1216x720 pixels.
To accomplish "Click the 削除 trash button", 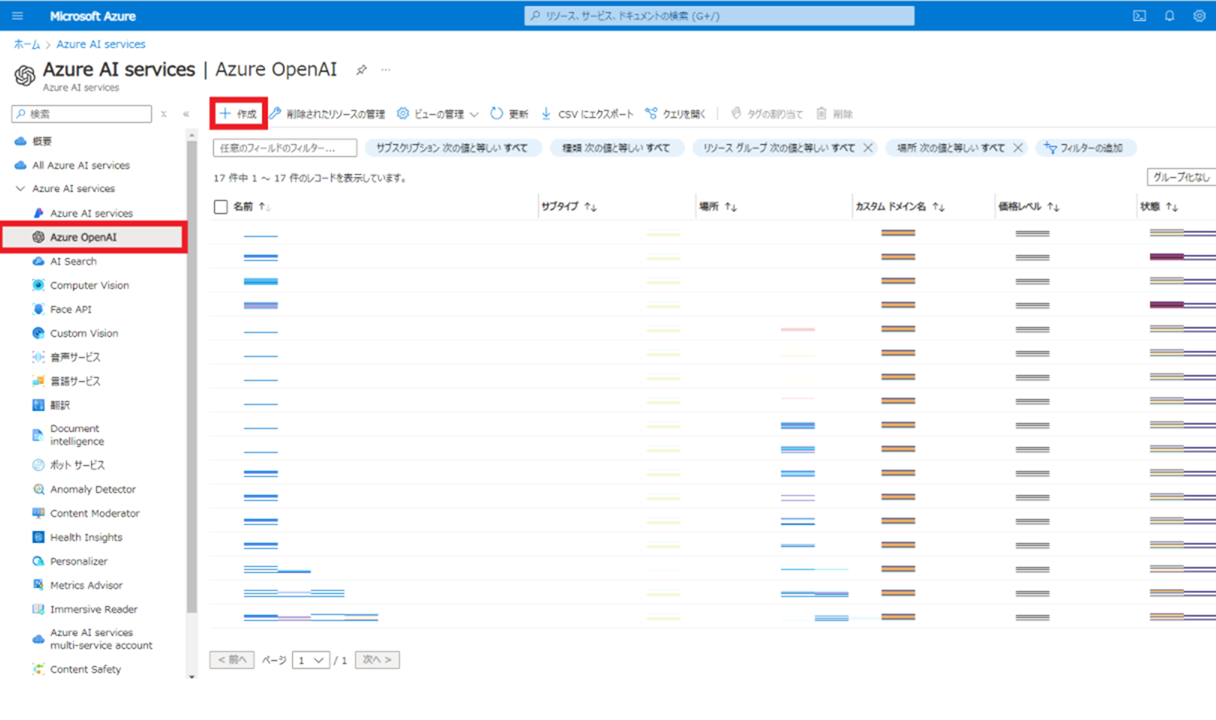I will click(x=835, y=114).
